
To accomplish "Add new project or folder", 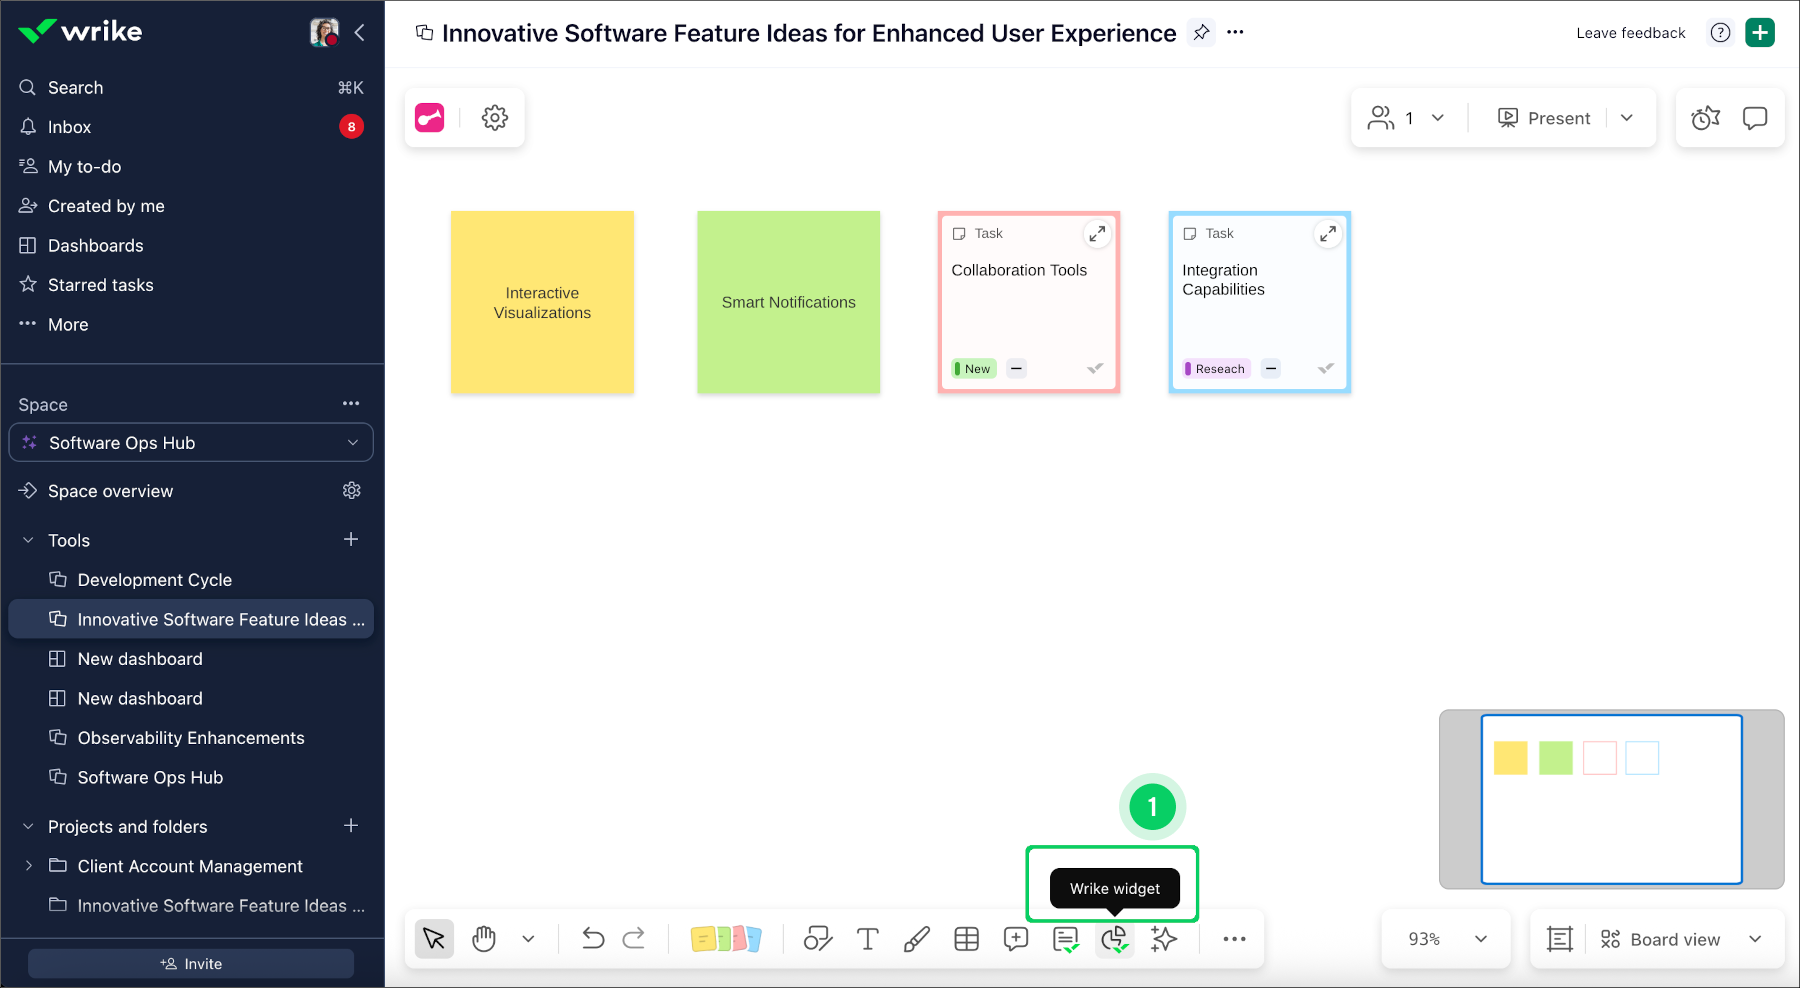I will [x=351, y=826].
